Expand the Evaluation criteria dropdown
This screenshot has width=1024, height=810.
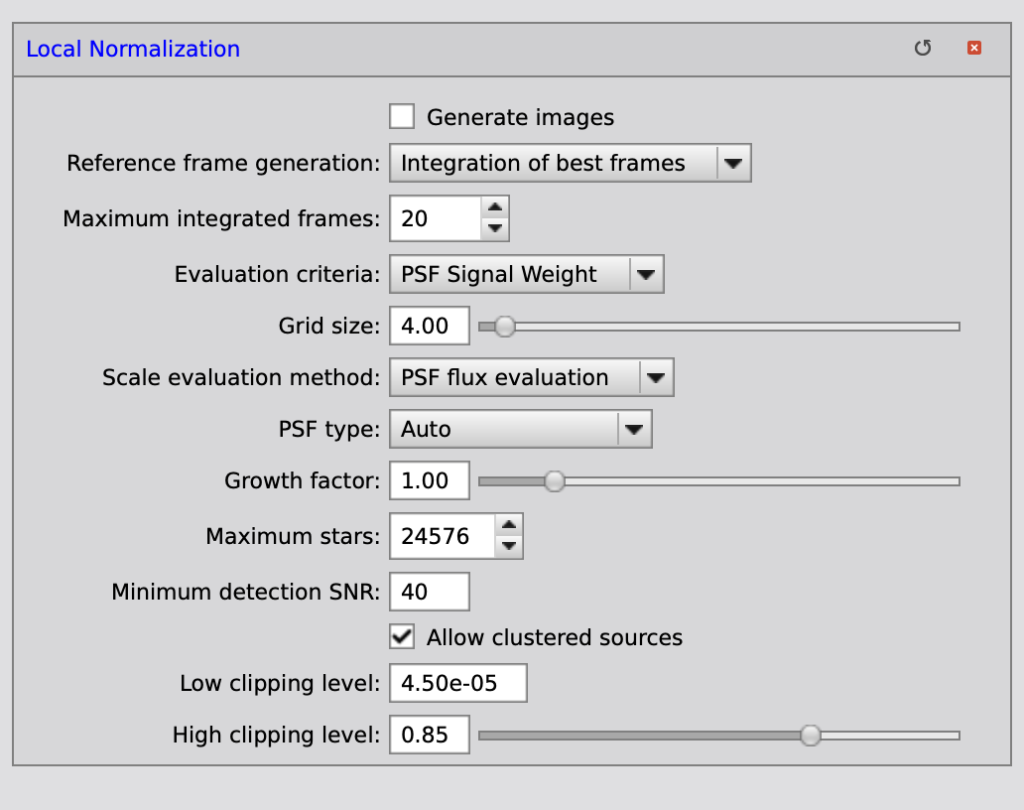click(x=526, y=274)
